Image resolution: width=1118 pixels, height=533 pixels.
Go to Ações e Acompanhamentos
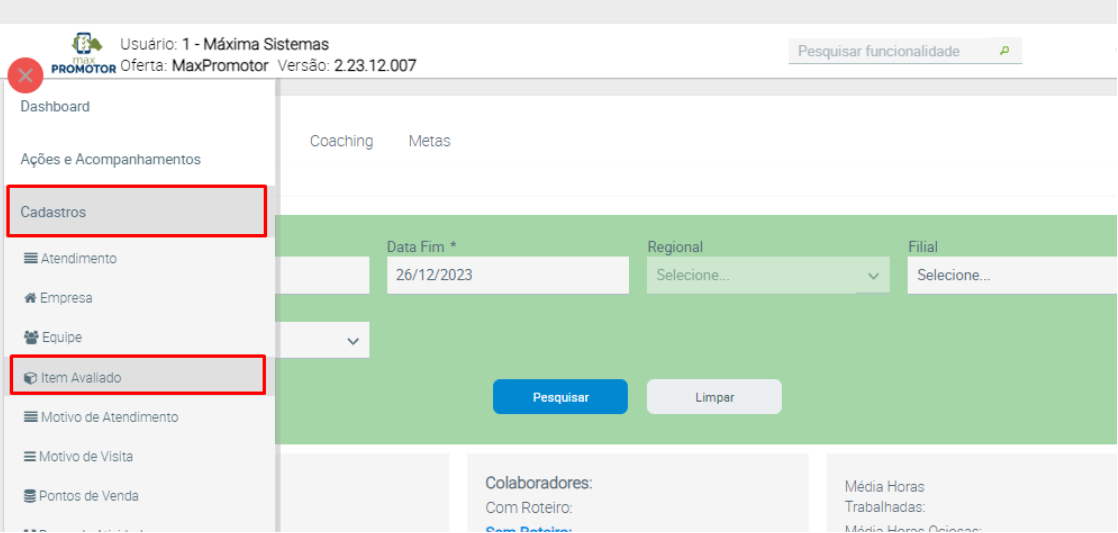[x=110, y=160]
